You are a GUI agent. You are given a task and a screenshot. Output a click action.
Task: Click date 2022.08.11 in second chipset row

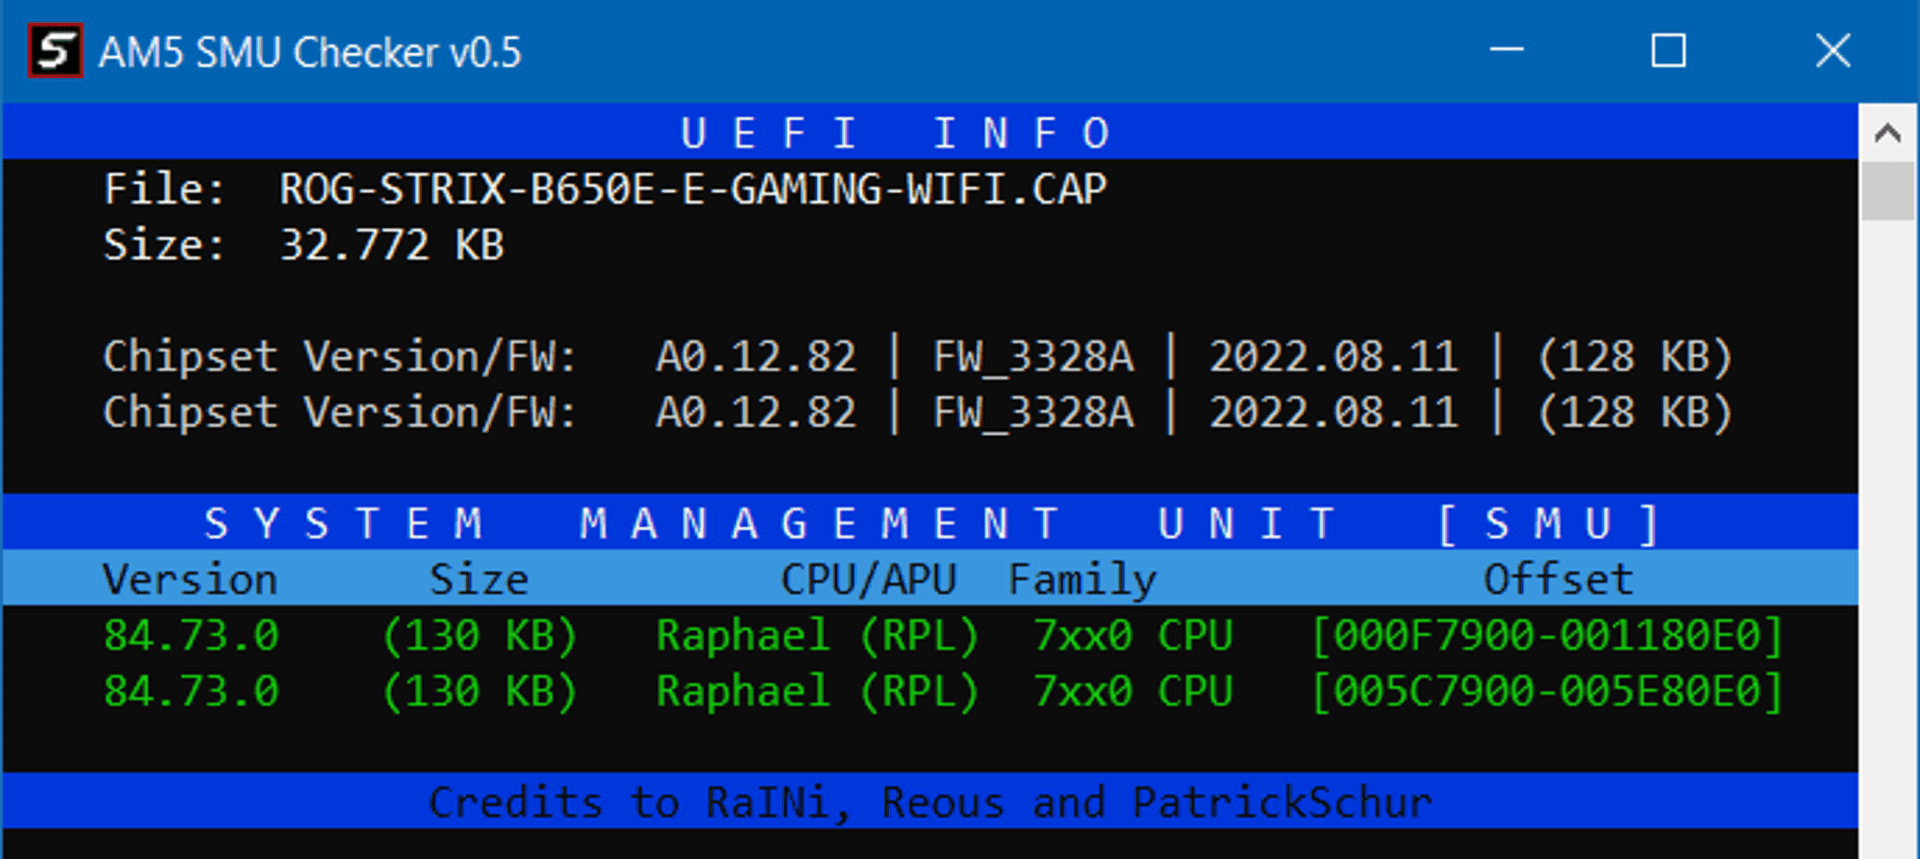(1334, 413)
